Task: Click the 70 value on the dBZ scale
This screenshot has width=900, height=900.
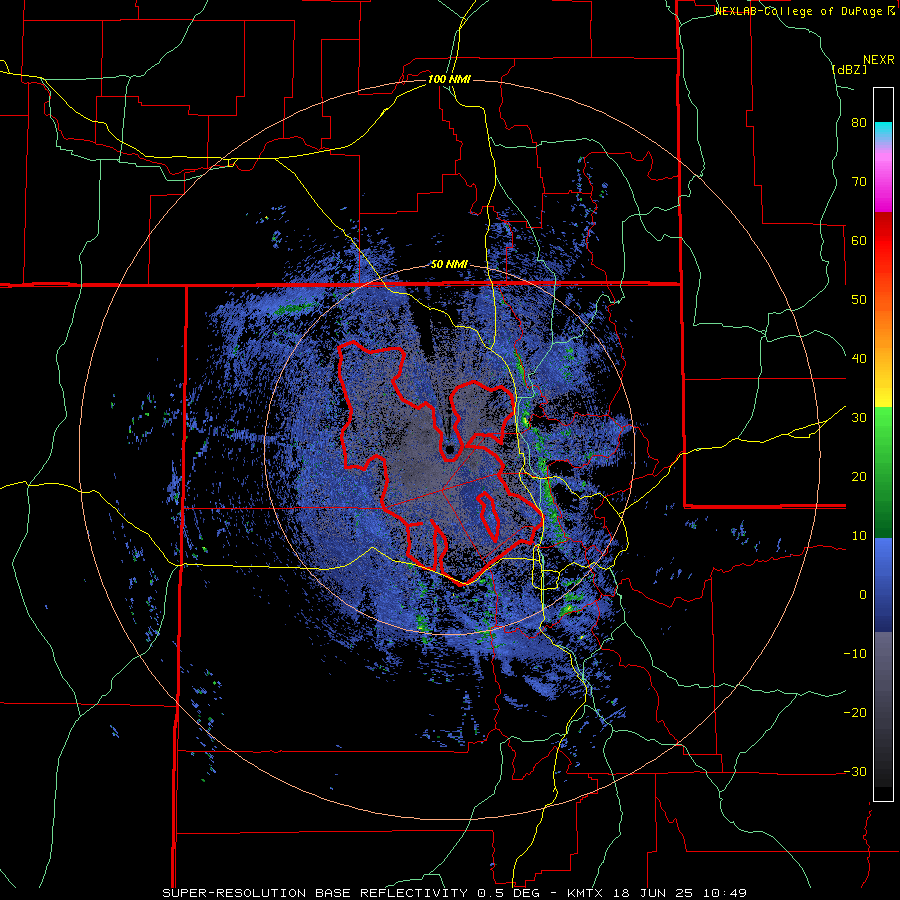Action: [859, 181]
